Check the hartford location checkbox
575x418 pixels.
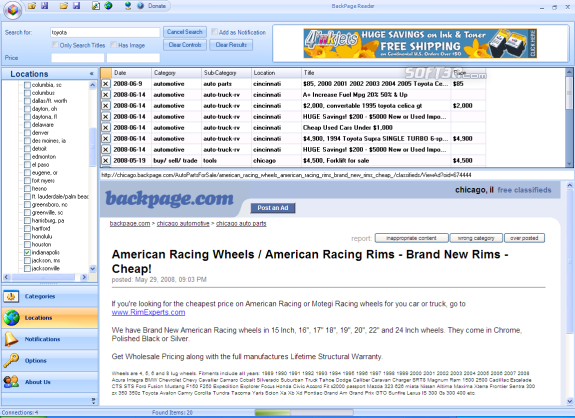tap(27, 228)
